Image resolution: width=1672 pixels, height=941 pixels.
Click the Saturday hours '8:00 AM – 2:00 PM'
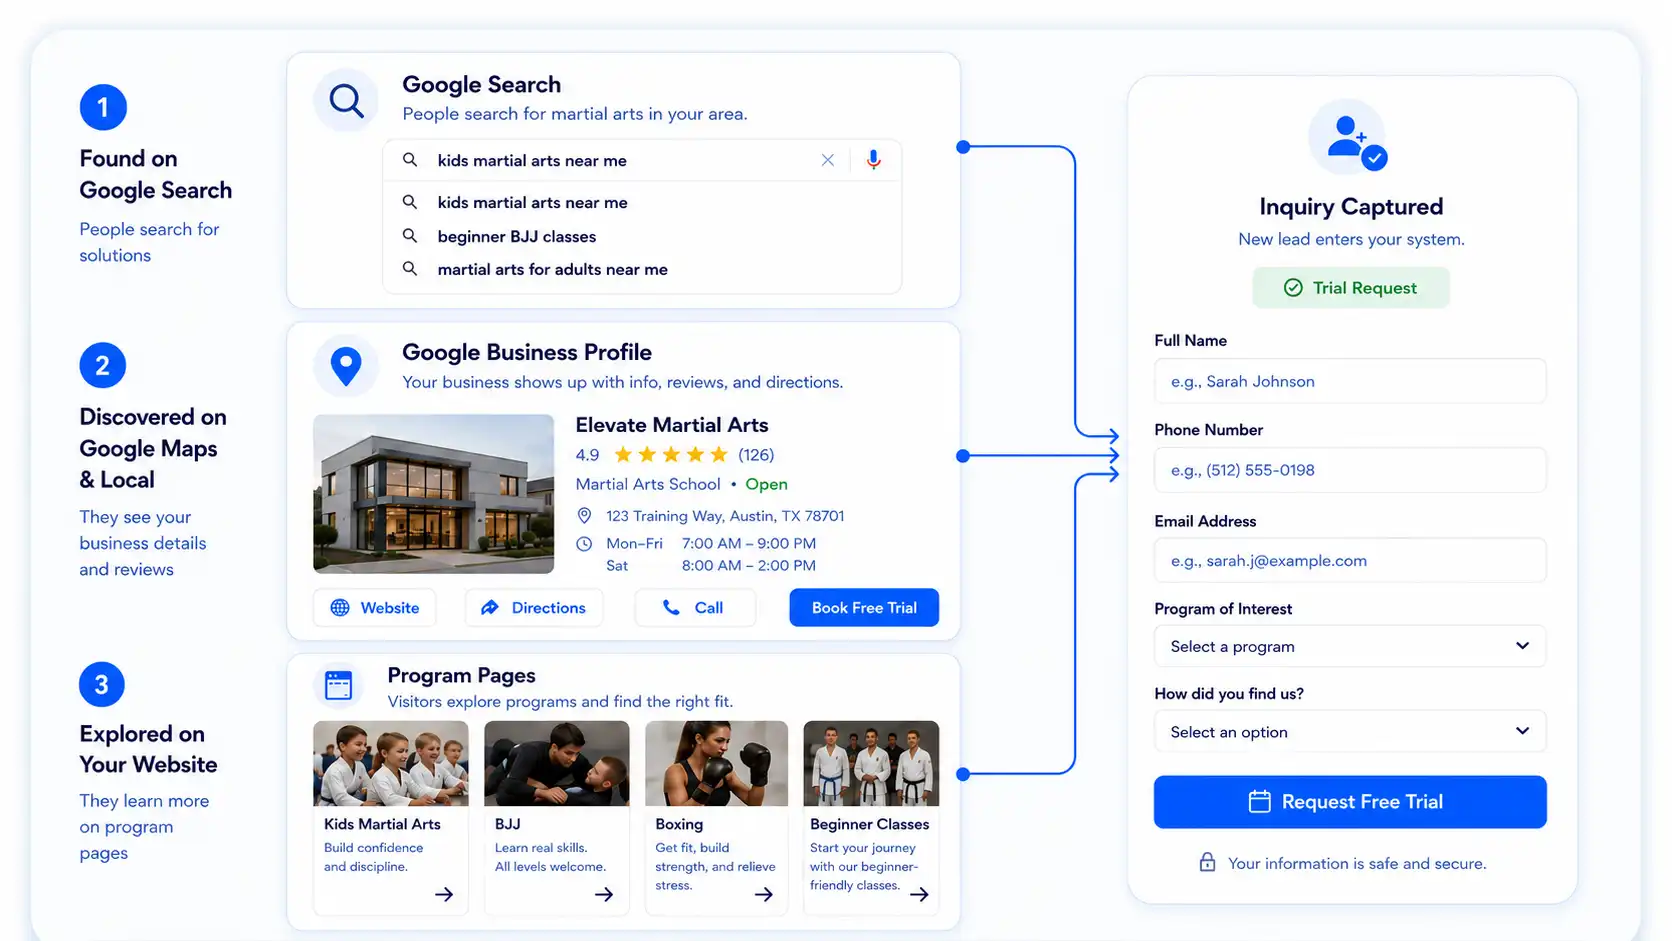click(749, 566)
